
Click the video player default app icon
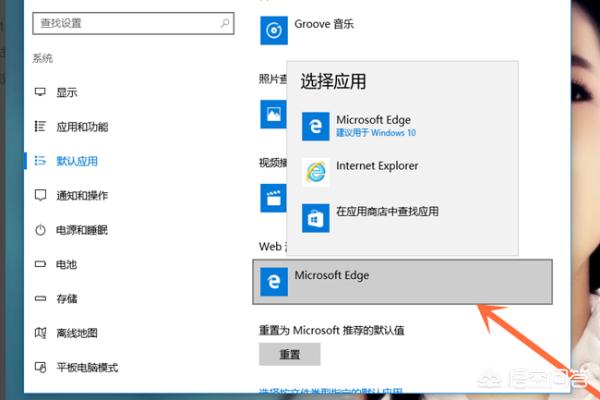(x=273, y=198)
